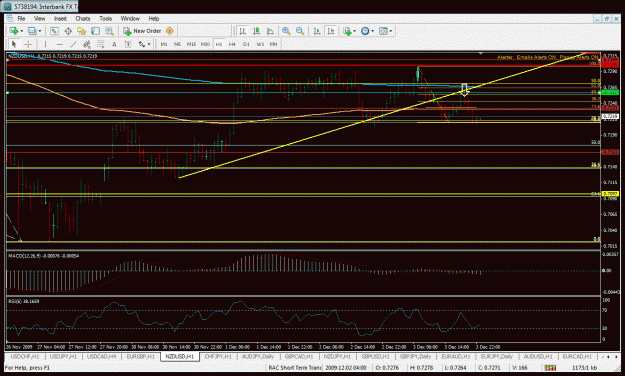Viewport: 625px width, 376px height.
Task: Select the arrow Cursor tool
Action: (x=14, y=44)
